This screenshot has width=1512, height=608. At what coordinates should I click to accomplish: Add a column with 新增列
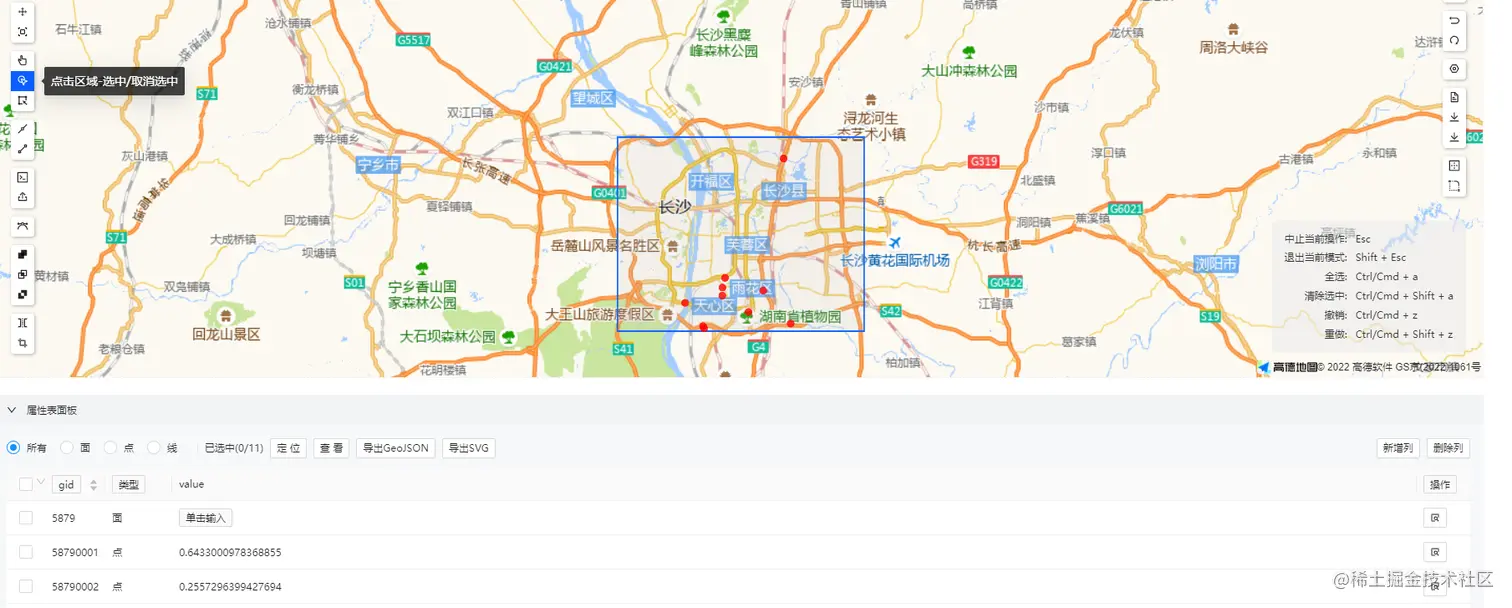coord(1398,448)
